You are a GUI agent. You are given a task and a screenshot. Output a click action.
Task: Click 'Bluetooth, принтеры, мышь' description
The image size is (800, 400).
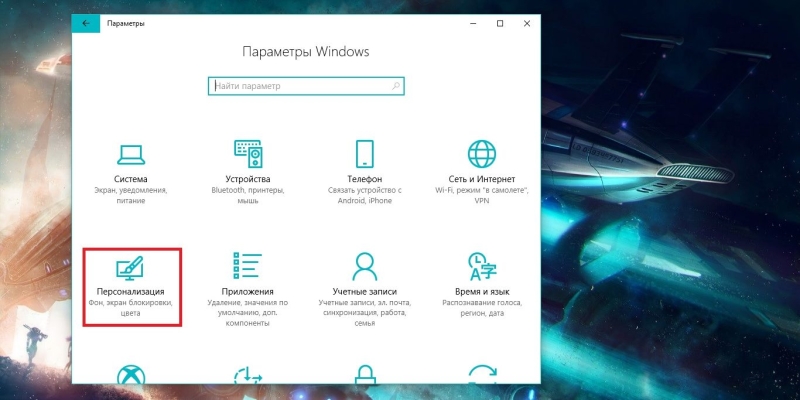coord(248,195)
